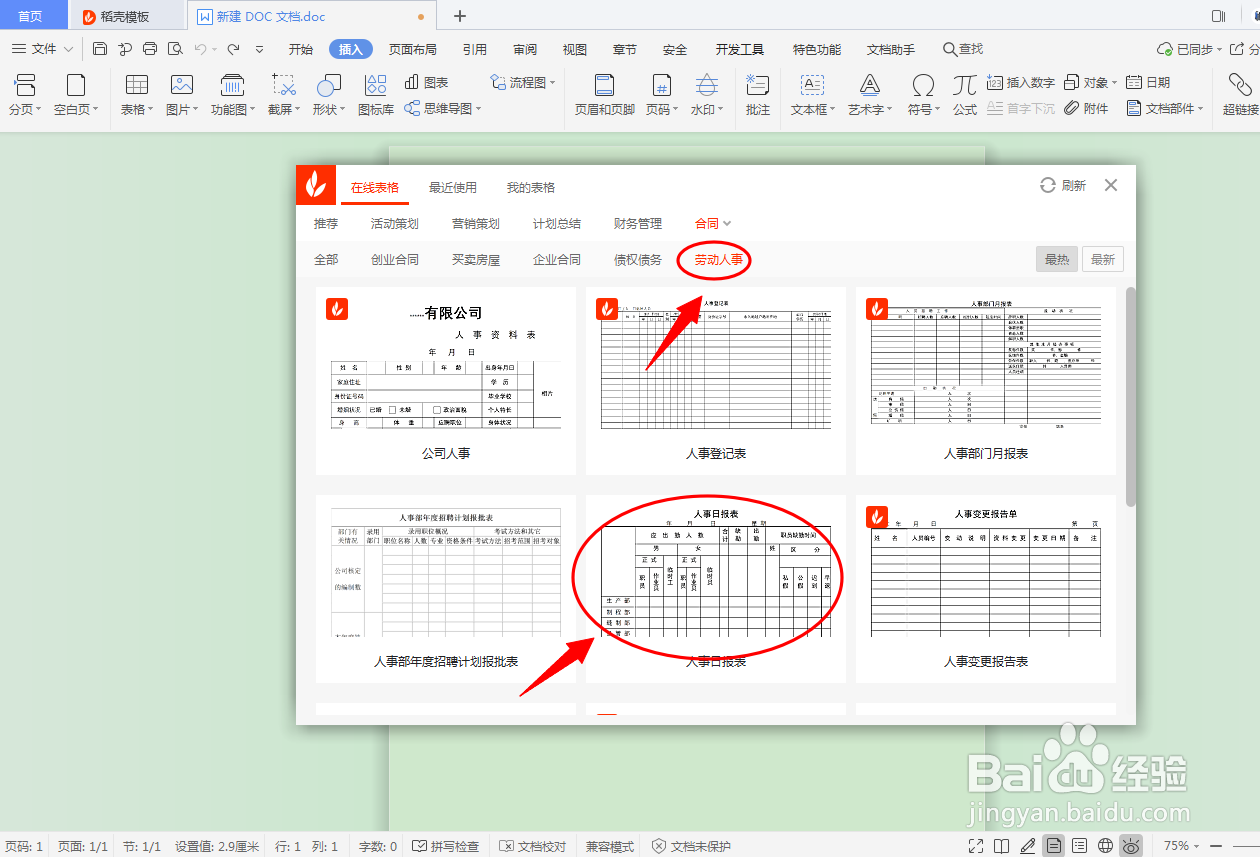Switch to the 在线表格 tab
The height and width of the screenshot is (857, 1260).
(375, 187)
